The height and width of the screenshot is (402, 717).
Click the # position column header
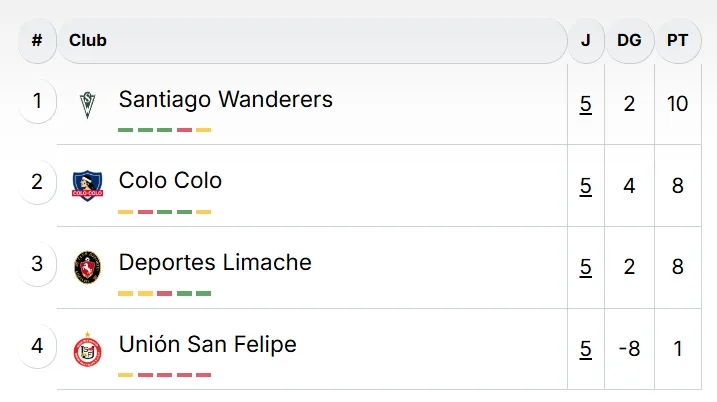tap(37, 41)
